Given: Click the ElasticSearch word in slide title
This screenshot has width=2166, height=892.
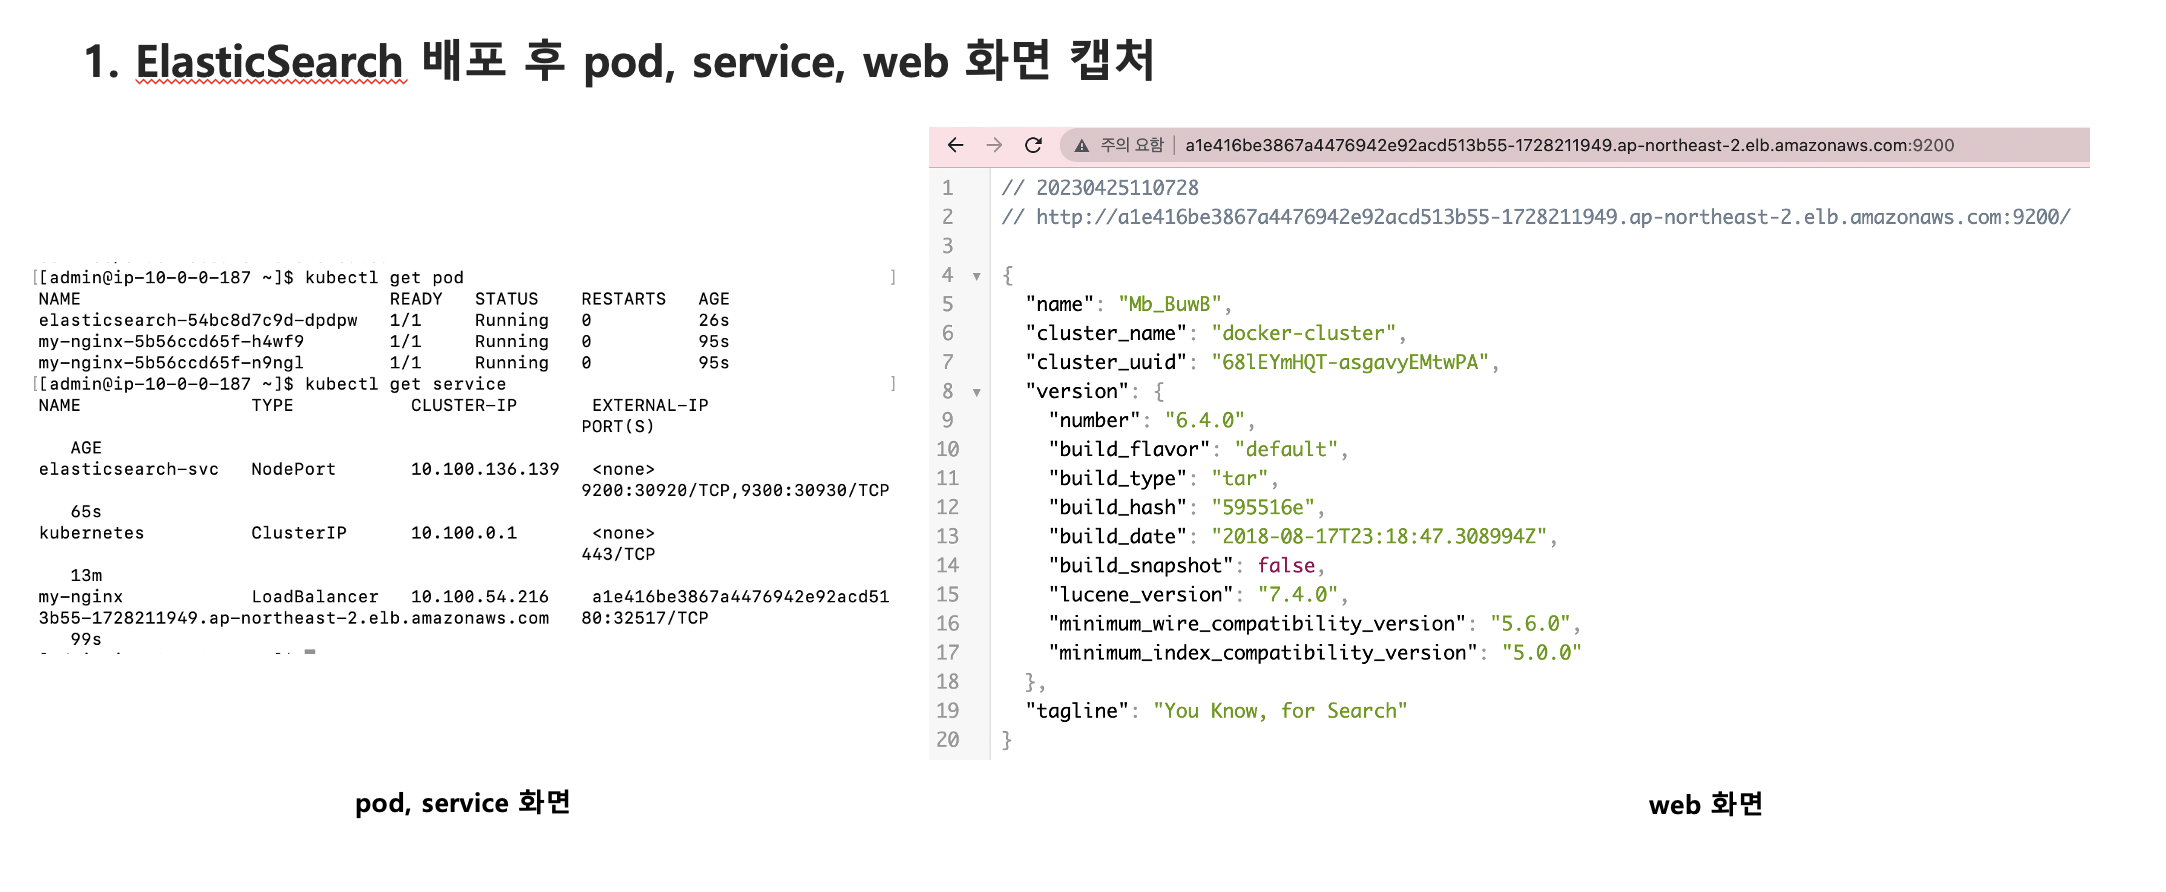Looking at the screenshot, I should point(270,61).
